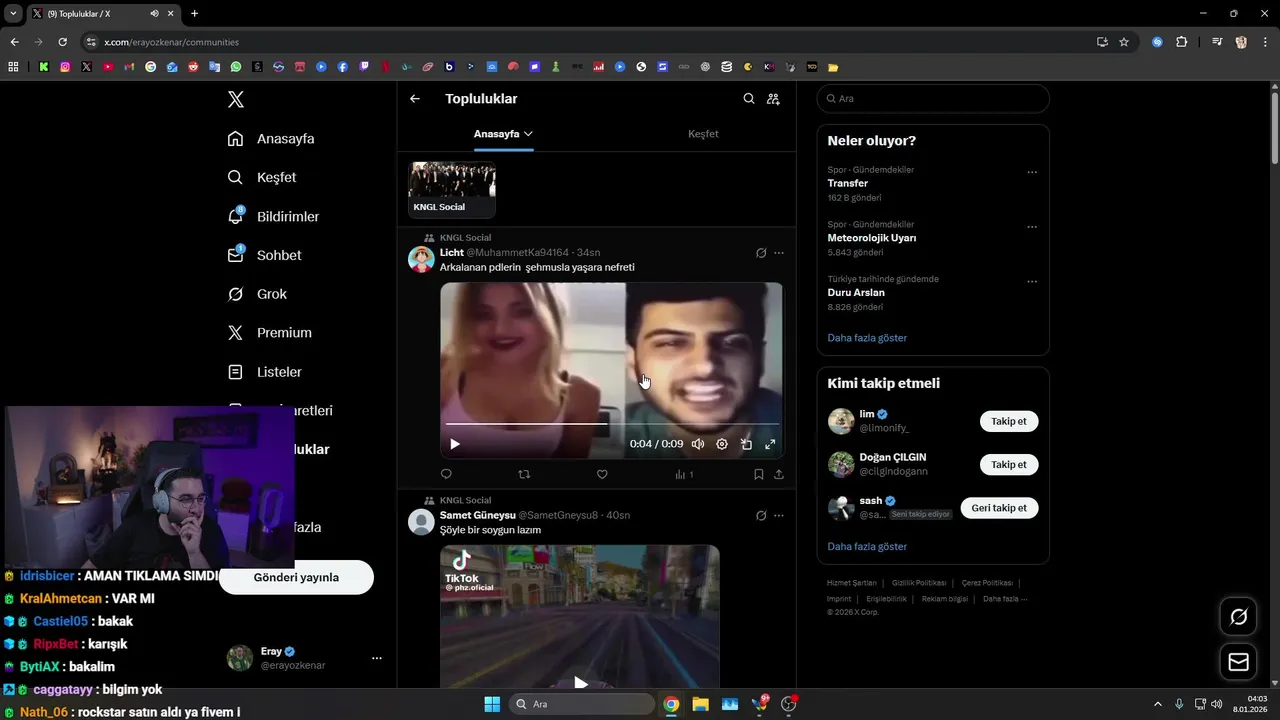
Task: Open Grok icon on Samet Güneysu's post
Action: 761,516
